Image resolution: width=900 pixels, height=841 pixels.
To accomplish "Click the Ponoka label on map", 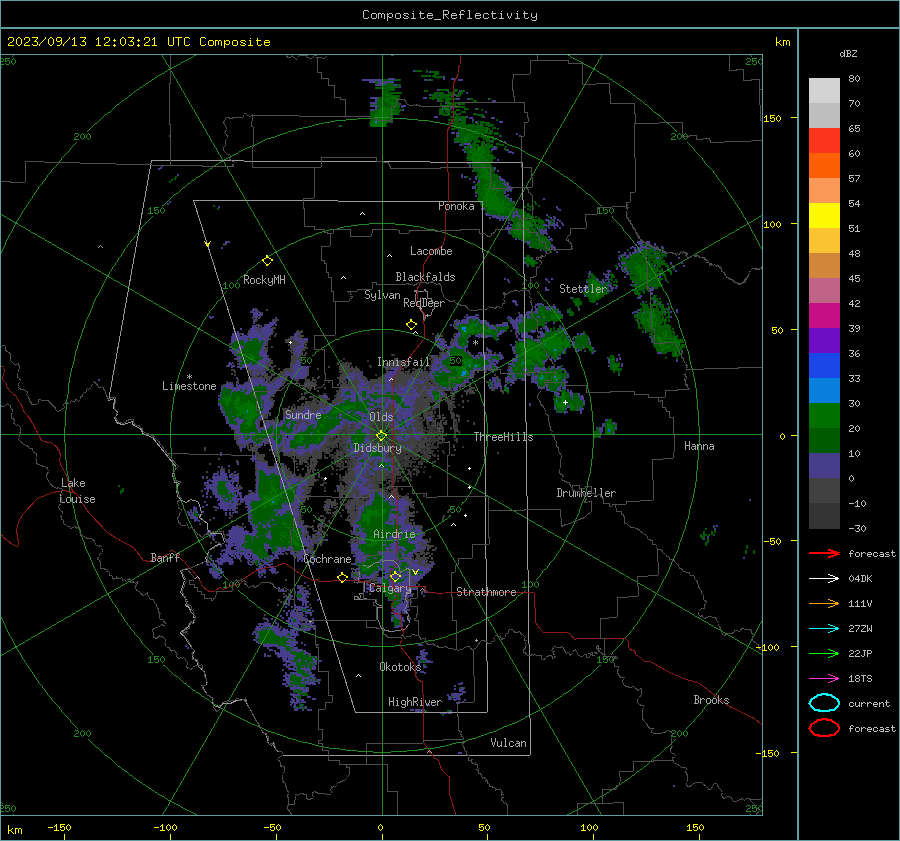I will pyautogui.click(x=456, y=206).
